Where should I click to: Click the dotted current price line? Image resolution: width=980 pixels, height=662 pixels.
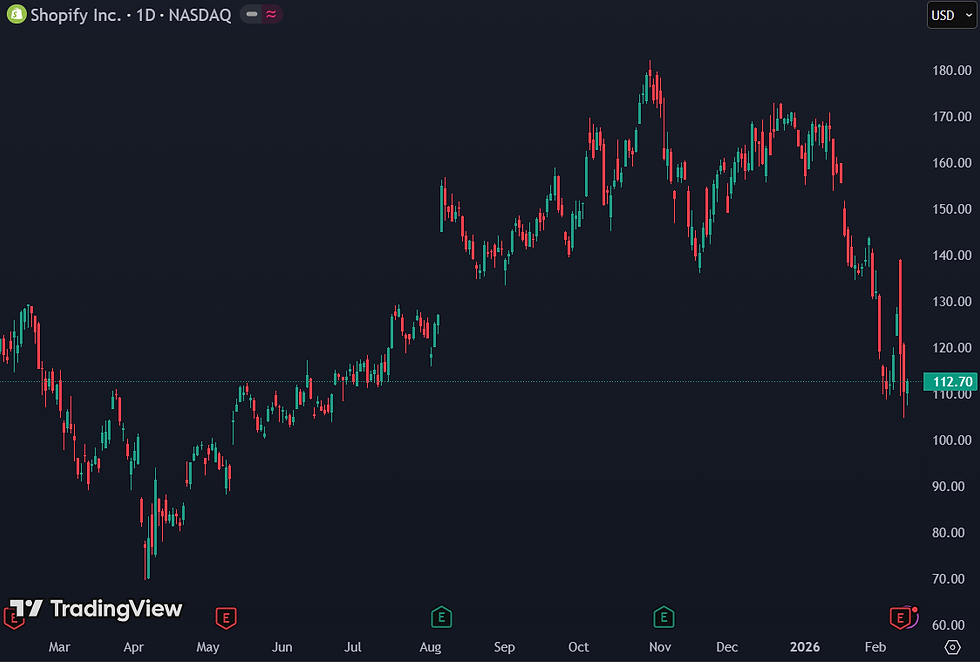461,381
